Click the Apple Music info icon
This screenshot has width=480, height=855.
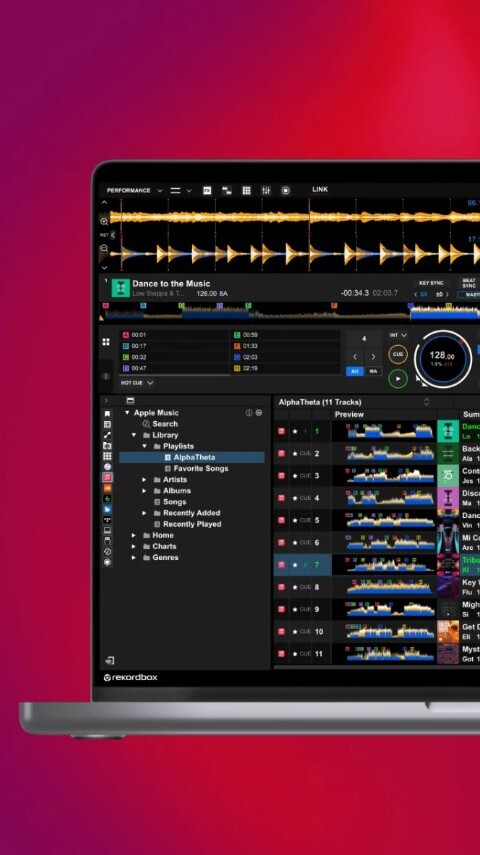pyautogui.click(x=249, y=413)
